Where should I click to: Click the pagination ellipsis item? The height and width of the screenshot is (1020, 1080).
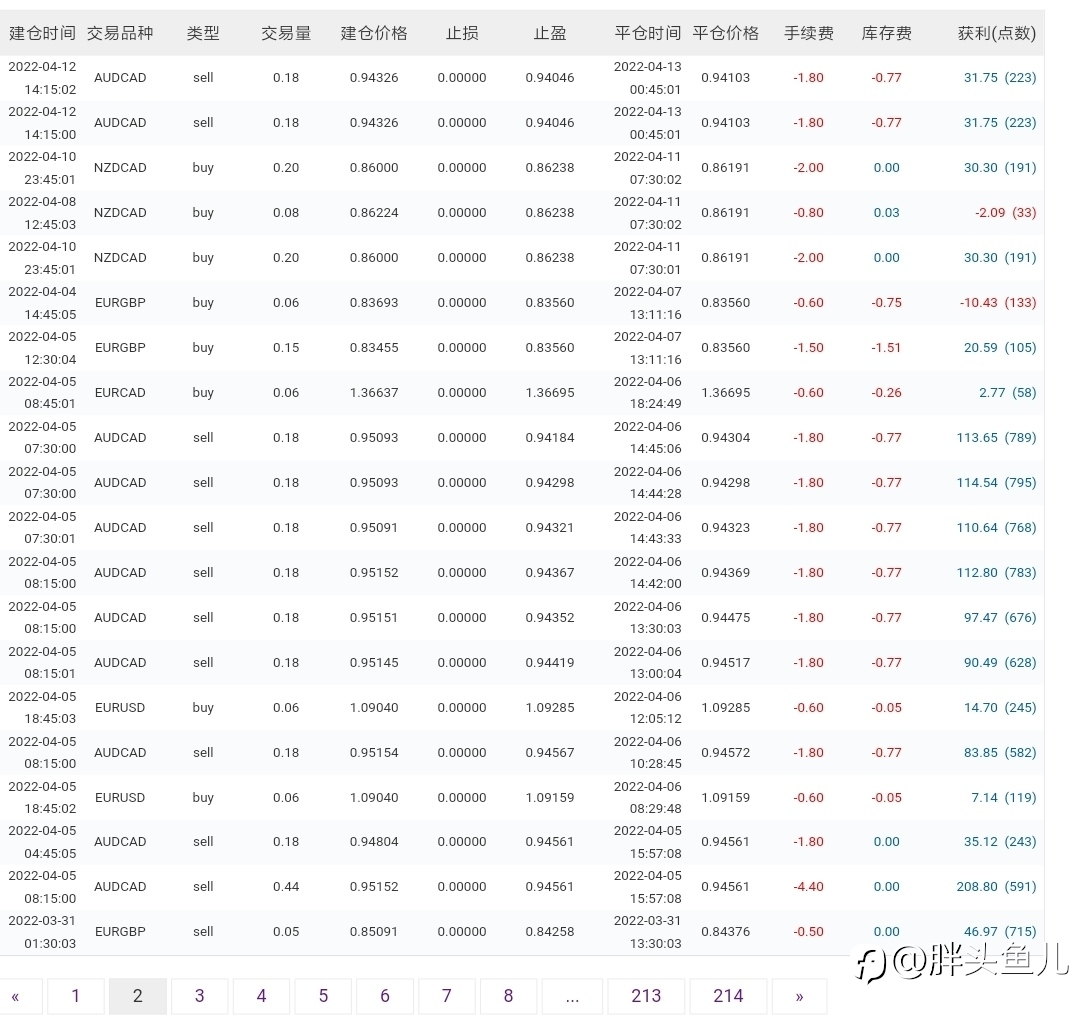tap(572, 996)
